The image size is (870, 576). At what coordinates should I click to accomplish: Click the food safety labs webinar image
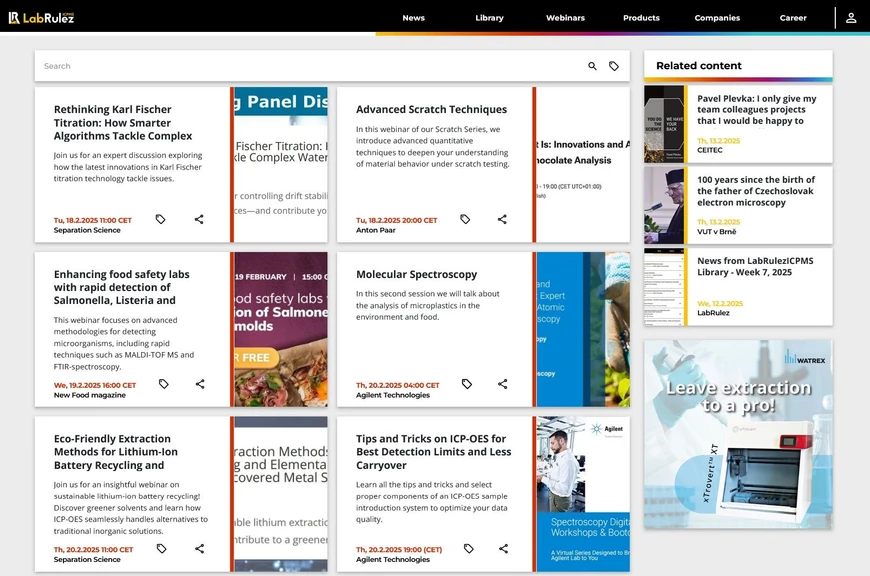click(x=281, y=330)
